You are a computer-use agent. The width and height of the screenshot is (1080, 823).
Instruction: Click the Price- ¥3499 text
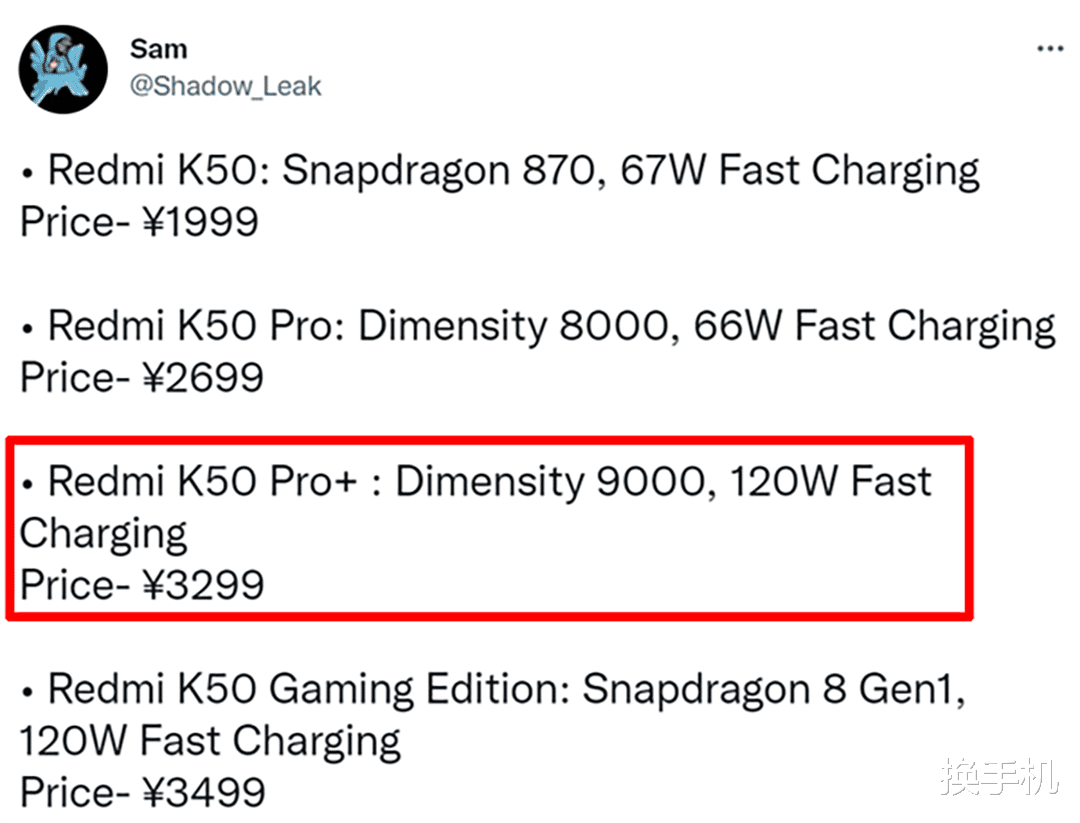(x=142, y=793)
